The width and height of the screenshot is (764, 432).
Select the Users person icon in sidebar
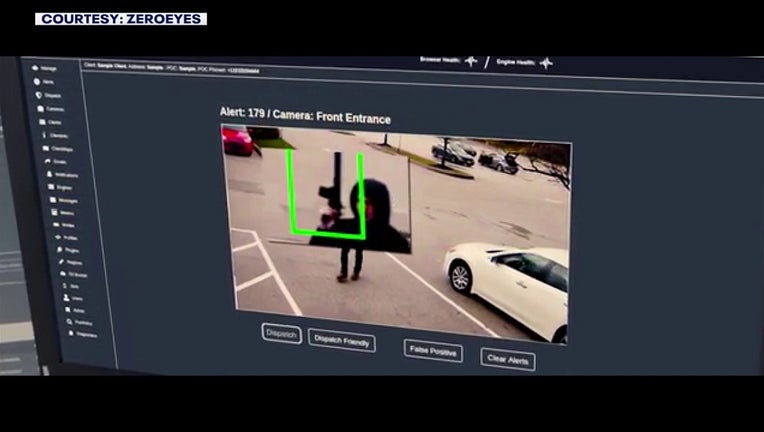tap(66, 298)
